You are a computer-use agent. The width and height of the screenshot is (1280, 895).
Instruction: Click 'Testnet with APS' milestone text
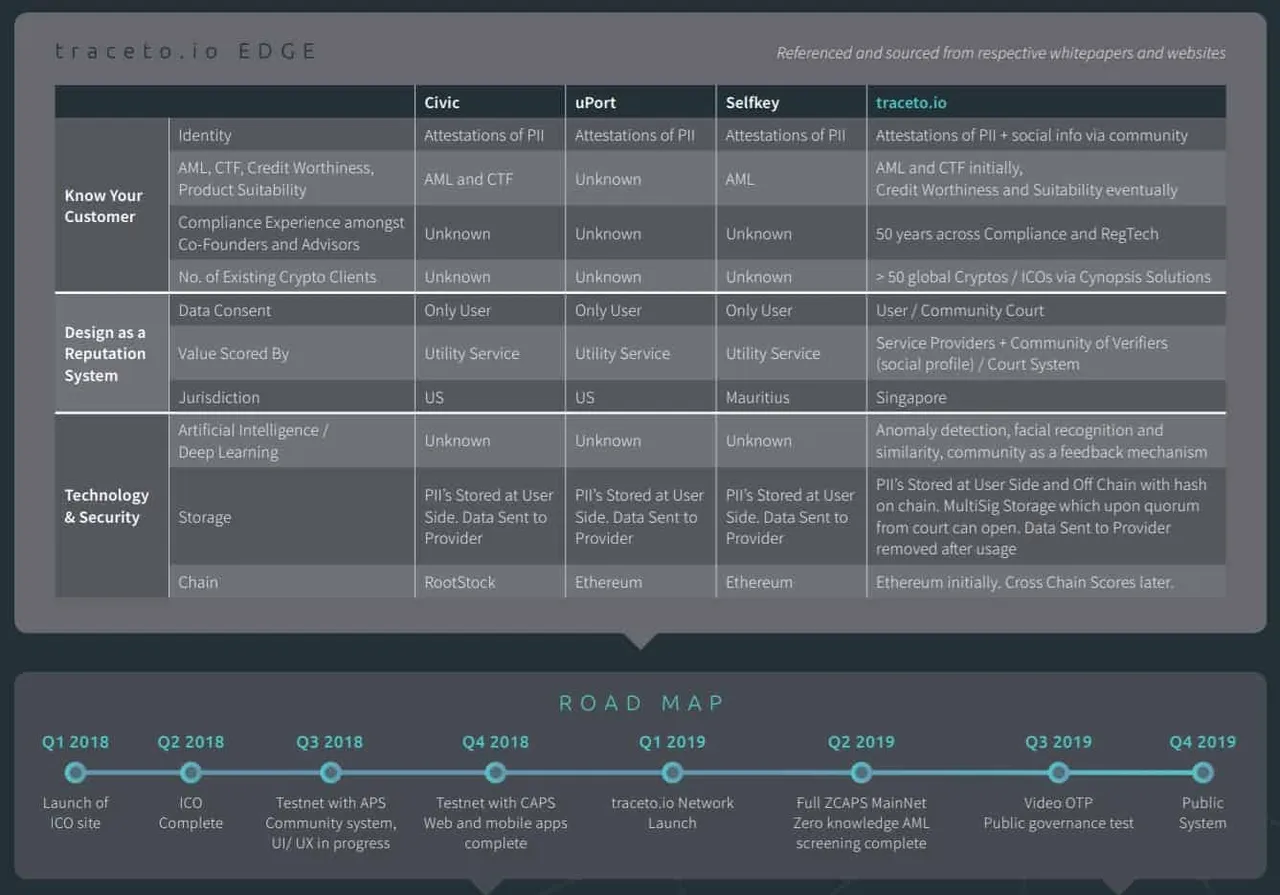click(331, 823)
